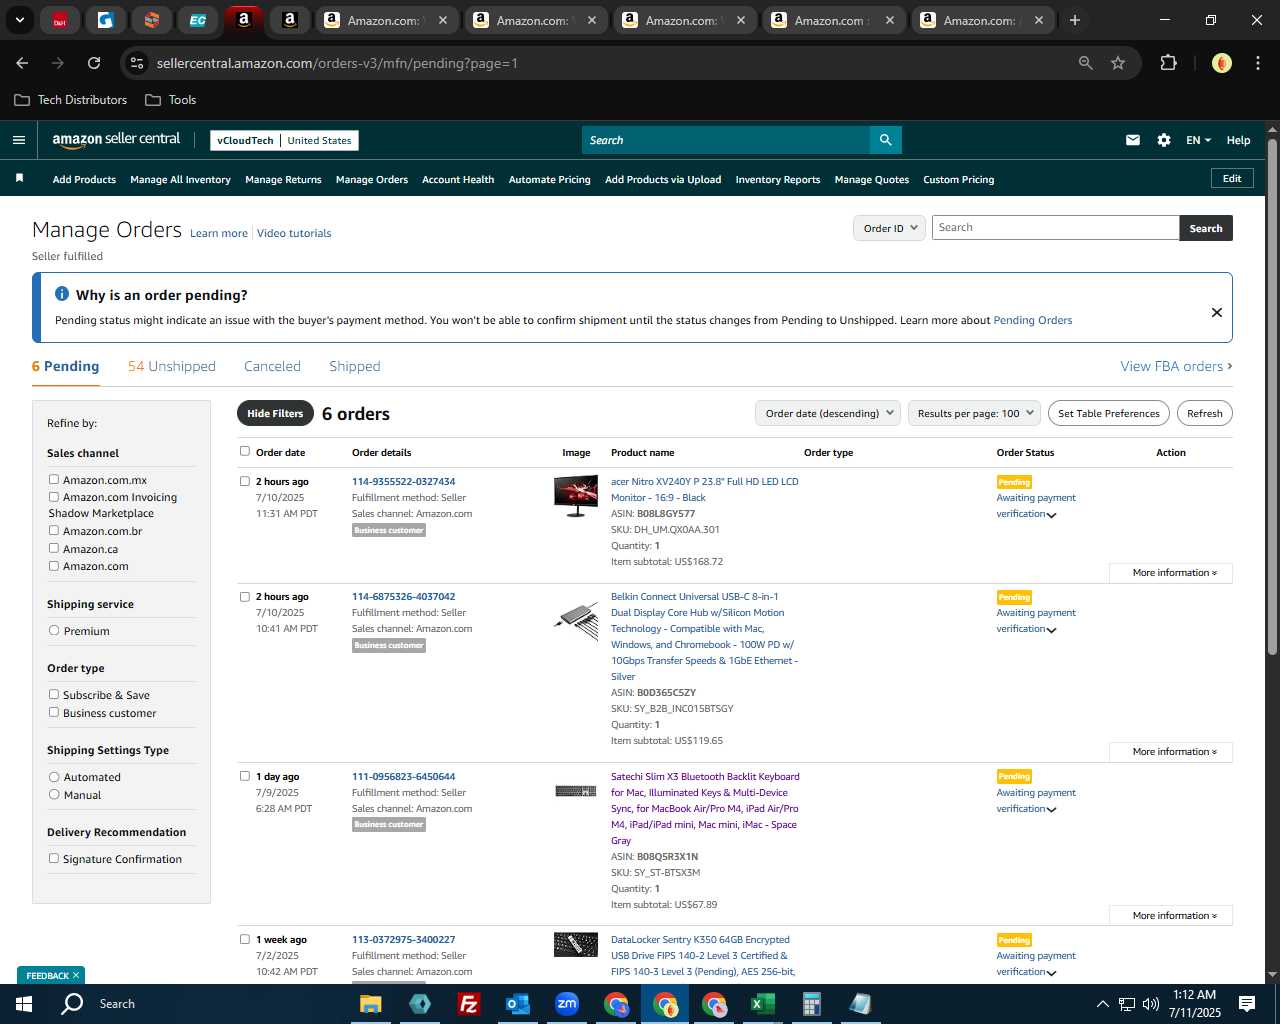Screen dimensions: 1280x1024
Task: Open browser extensions puzzle icon
Action: pyautogui.click(x=1168, y=63)
